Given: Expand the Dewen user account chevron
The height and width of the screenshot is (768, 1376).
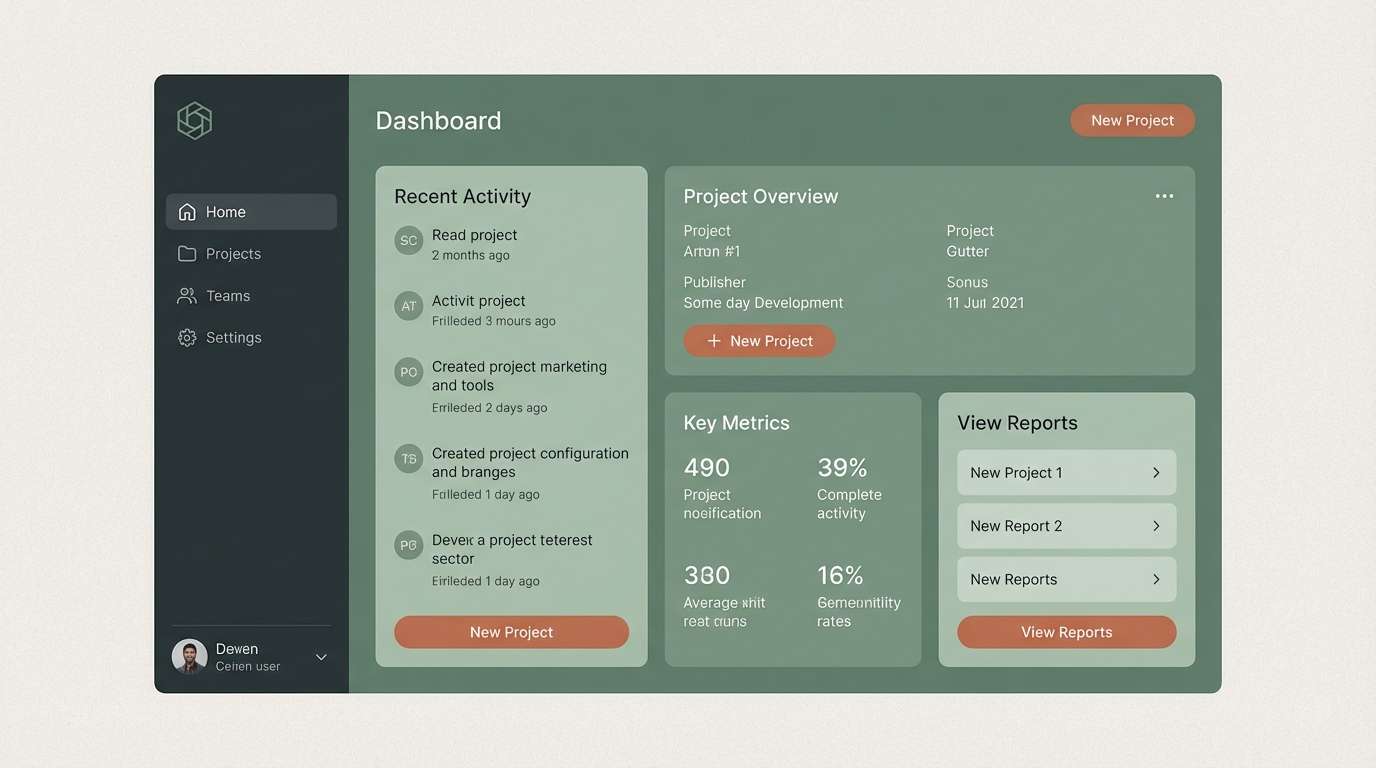Looking at the screenshot, I should point(320,657).
